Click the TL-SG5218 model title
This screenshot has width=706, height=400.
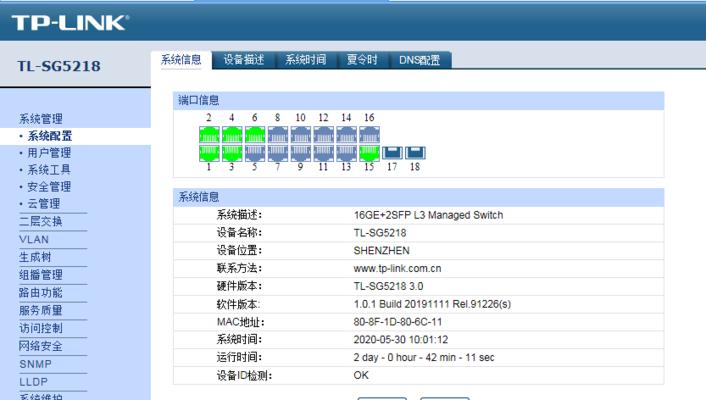(59, 66)
